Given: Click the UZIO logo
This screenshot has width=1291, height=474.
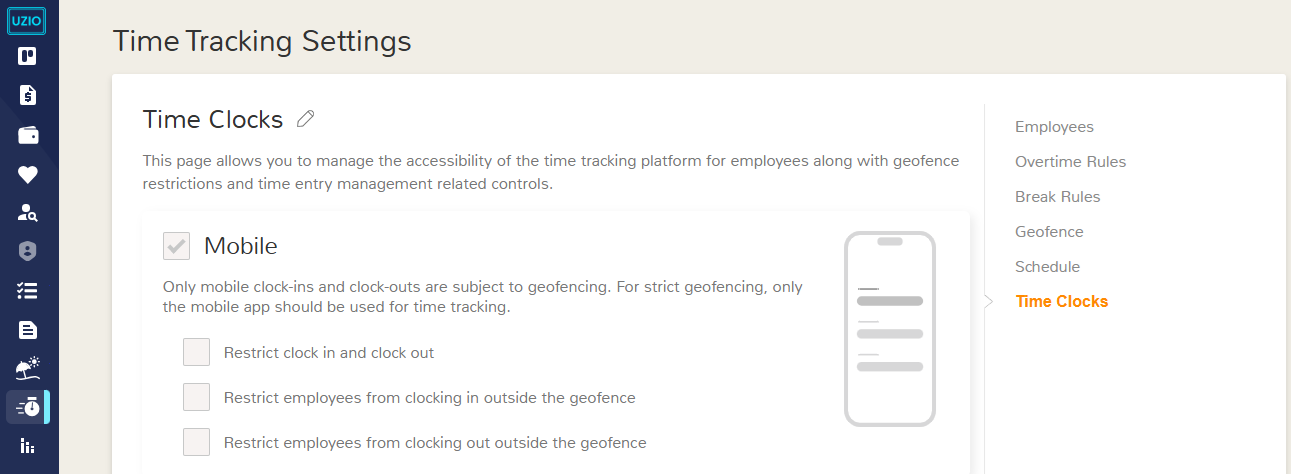Looking at the screenshot, I should [x=28, y=20].
